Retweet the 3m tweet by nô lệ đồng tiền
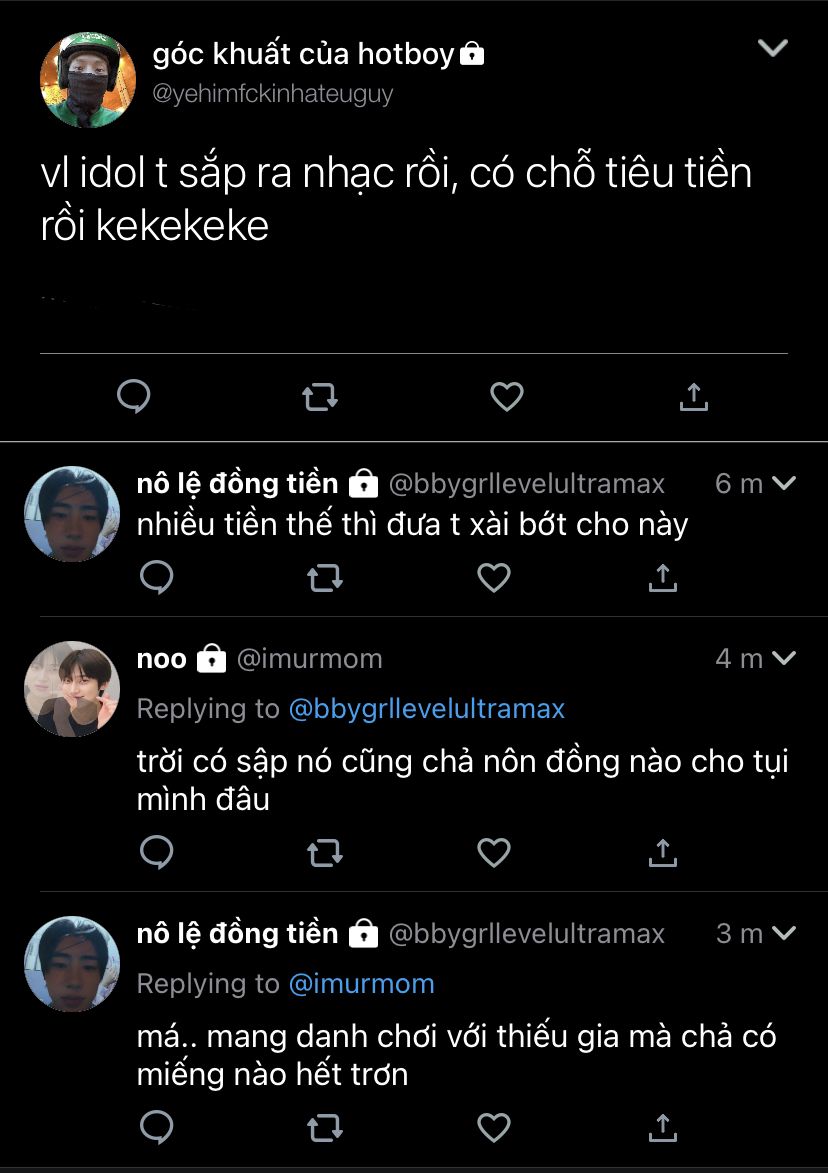Viewport: 828px width, 1173px height. 324,1127
